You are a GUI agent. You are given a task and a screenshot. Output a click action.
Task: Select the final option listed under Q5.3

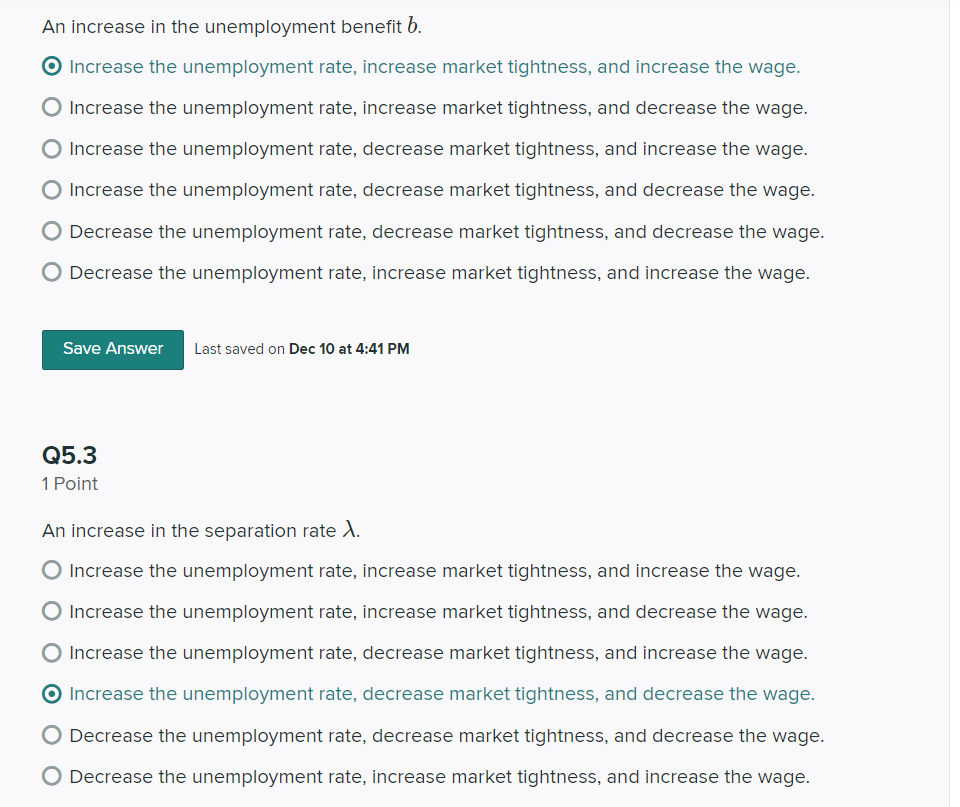[x=51, y=776]
